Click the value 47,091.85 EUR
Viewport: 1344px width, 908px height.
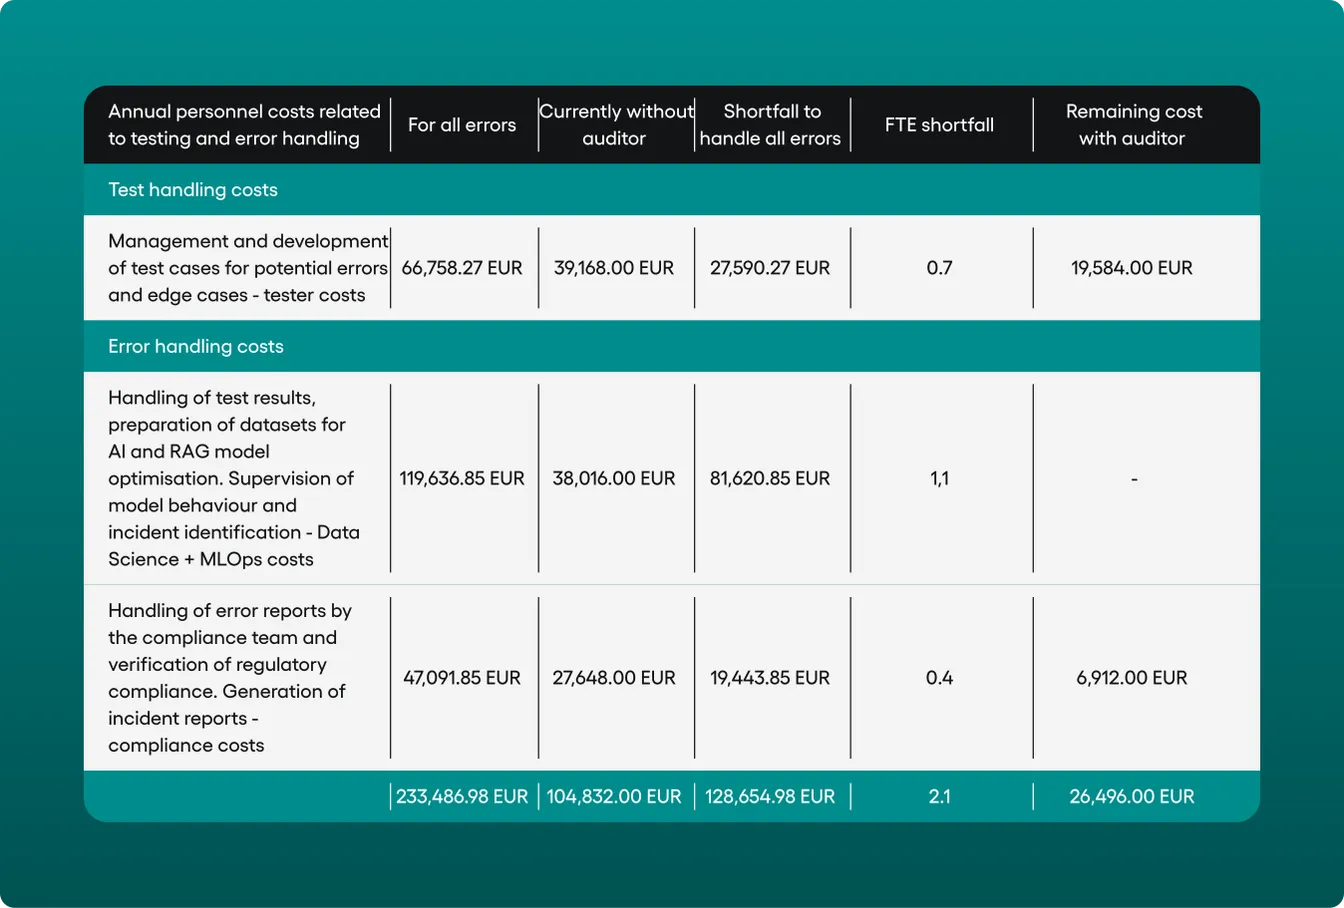(462, 678)
